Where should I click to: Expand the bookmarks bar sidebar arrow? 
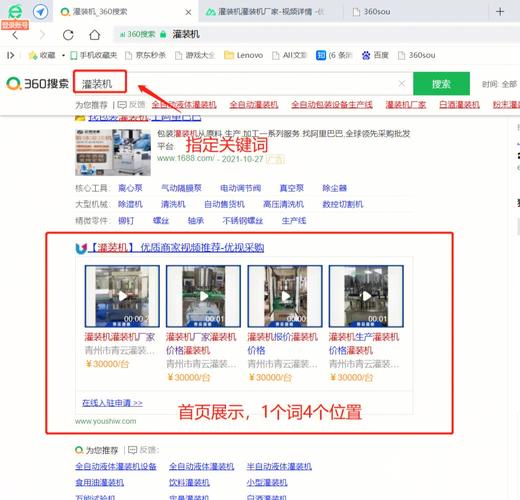11,55
